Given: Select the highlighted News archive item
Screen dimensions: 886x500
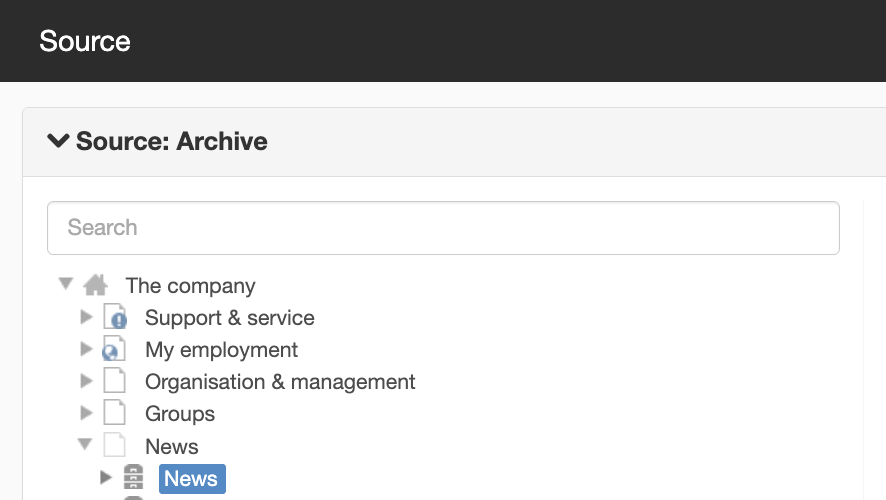Looking at the screenshot, I should [192, 479].
